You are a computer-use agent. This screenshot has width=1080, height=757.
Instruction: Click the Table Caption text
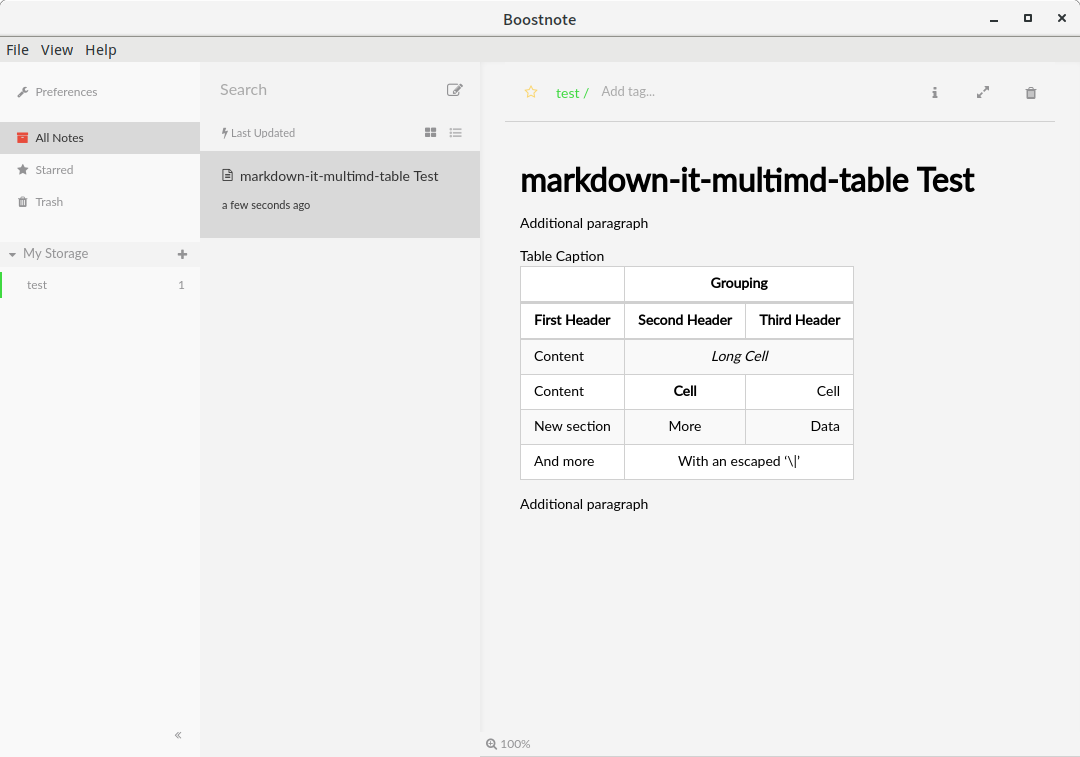click(562, 256)
